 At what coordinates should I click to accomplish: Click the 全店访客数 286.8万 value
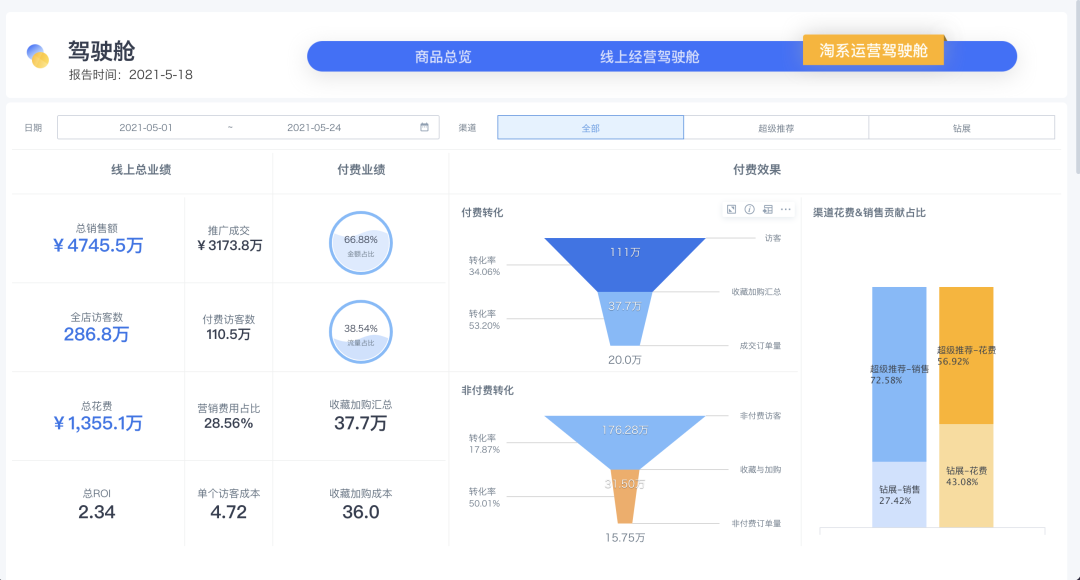96,334
